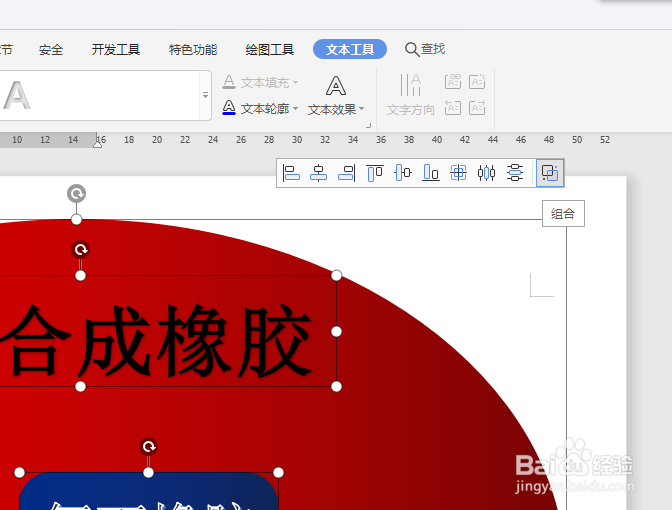The image size is (672, 510).
Task: Click the align bottom icon
Action: [x=431, y=173]
